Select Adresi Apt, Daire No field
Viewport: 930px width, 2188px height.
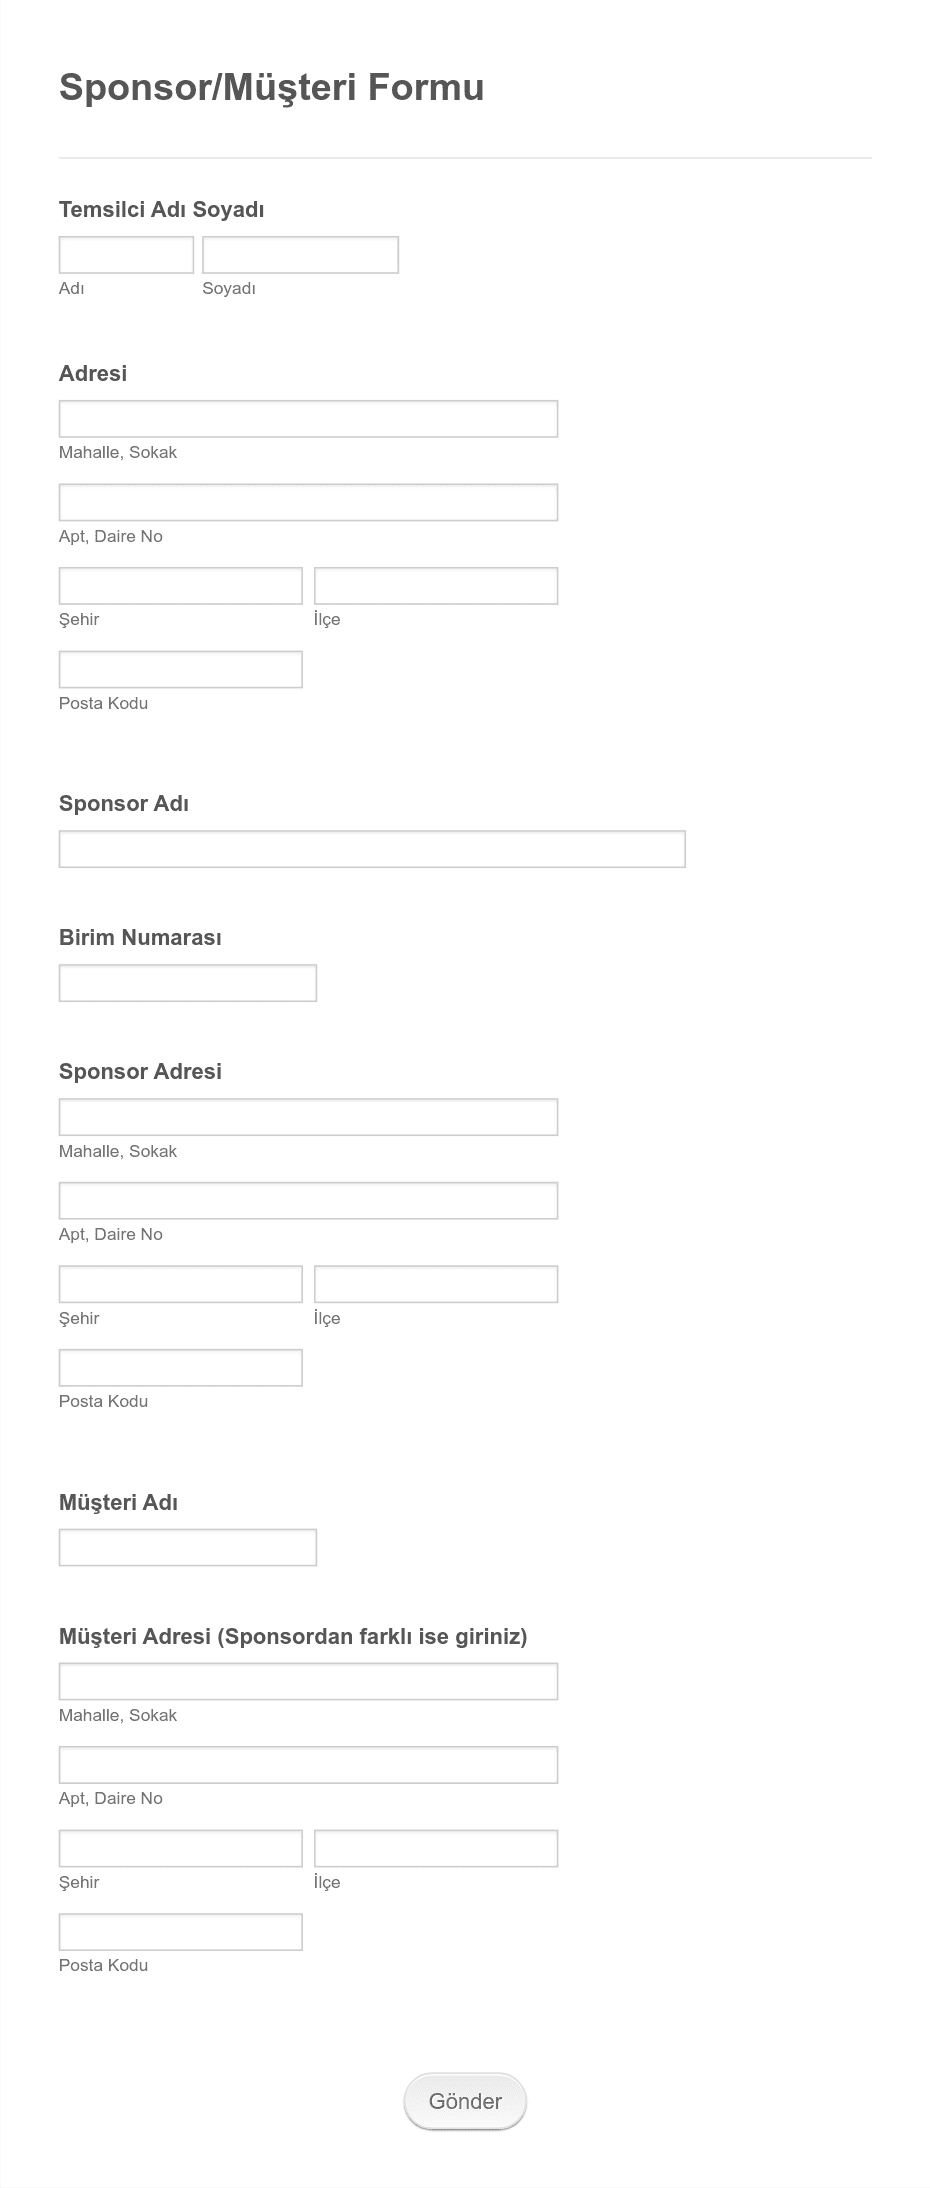[x=308, y=502]
